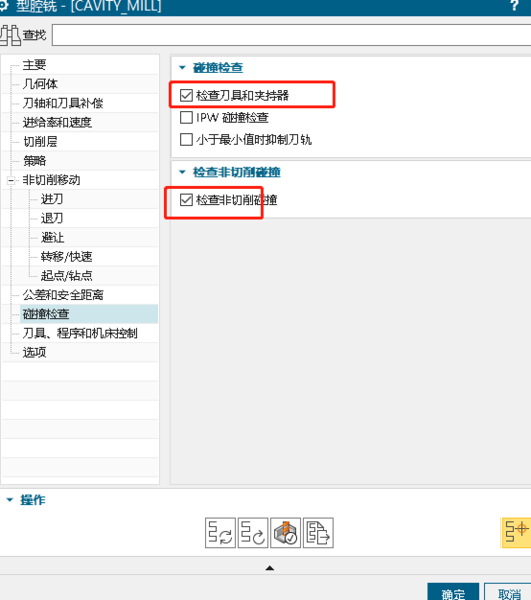
Task: Select 切削层 in the tree
Action: [x=40, y=142]
